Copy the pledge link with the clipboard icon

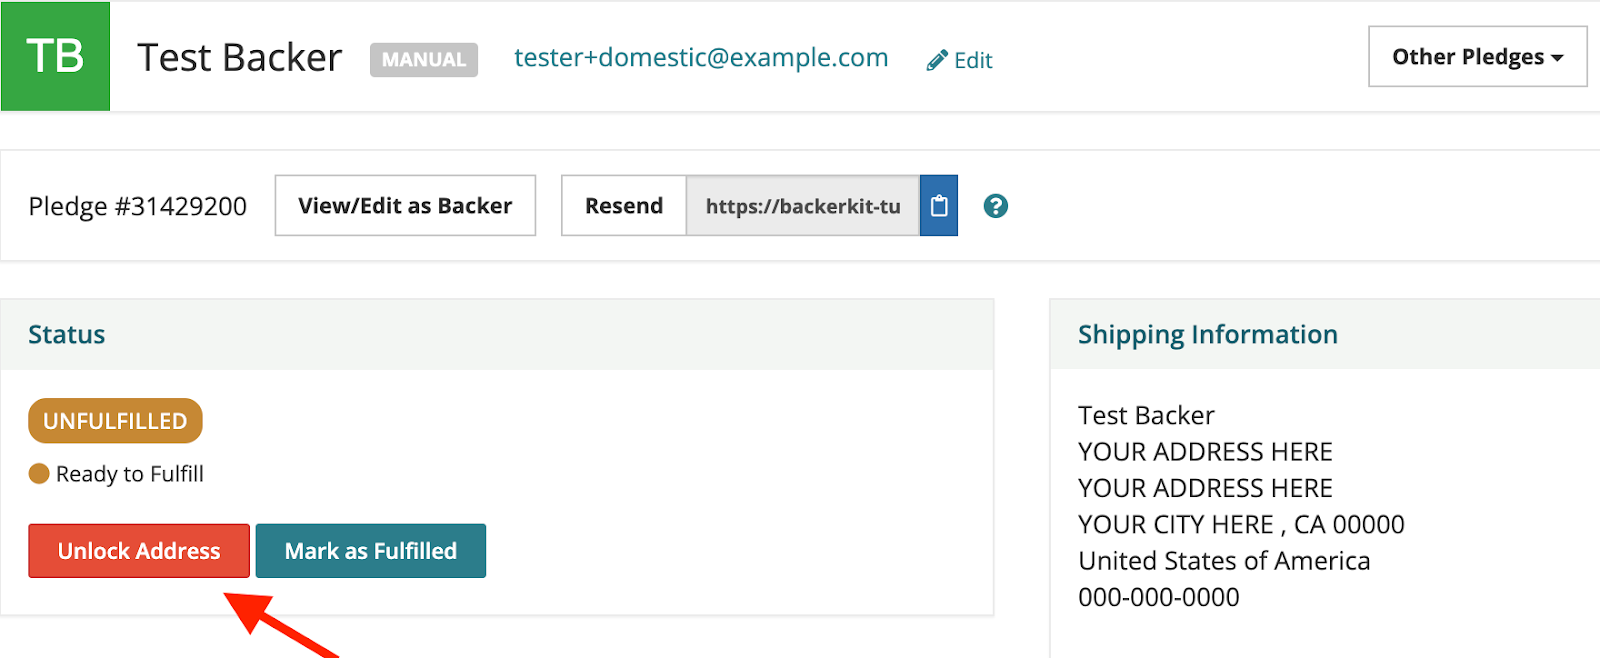[x=938, y=206]
